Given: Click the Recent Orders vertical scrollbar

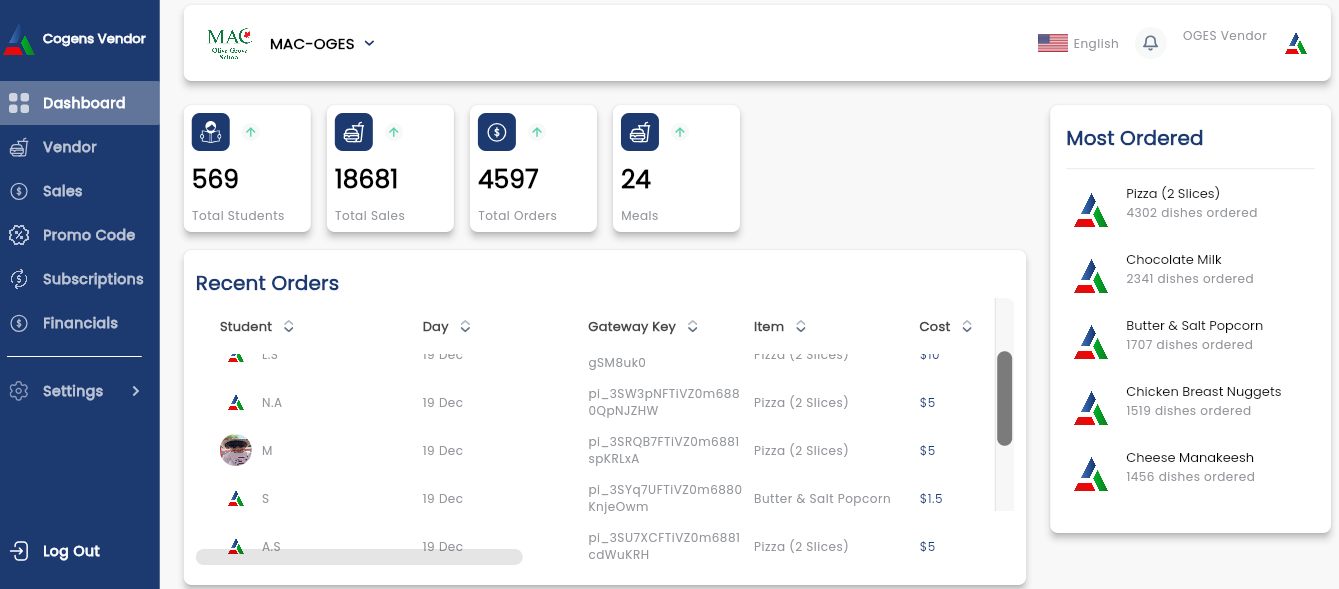Looking at the screenshot, I should 1004,397.
